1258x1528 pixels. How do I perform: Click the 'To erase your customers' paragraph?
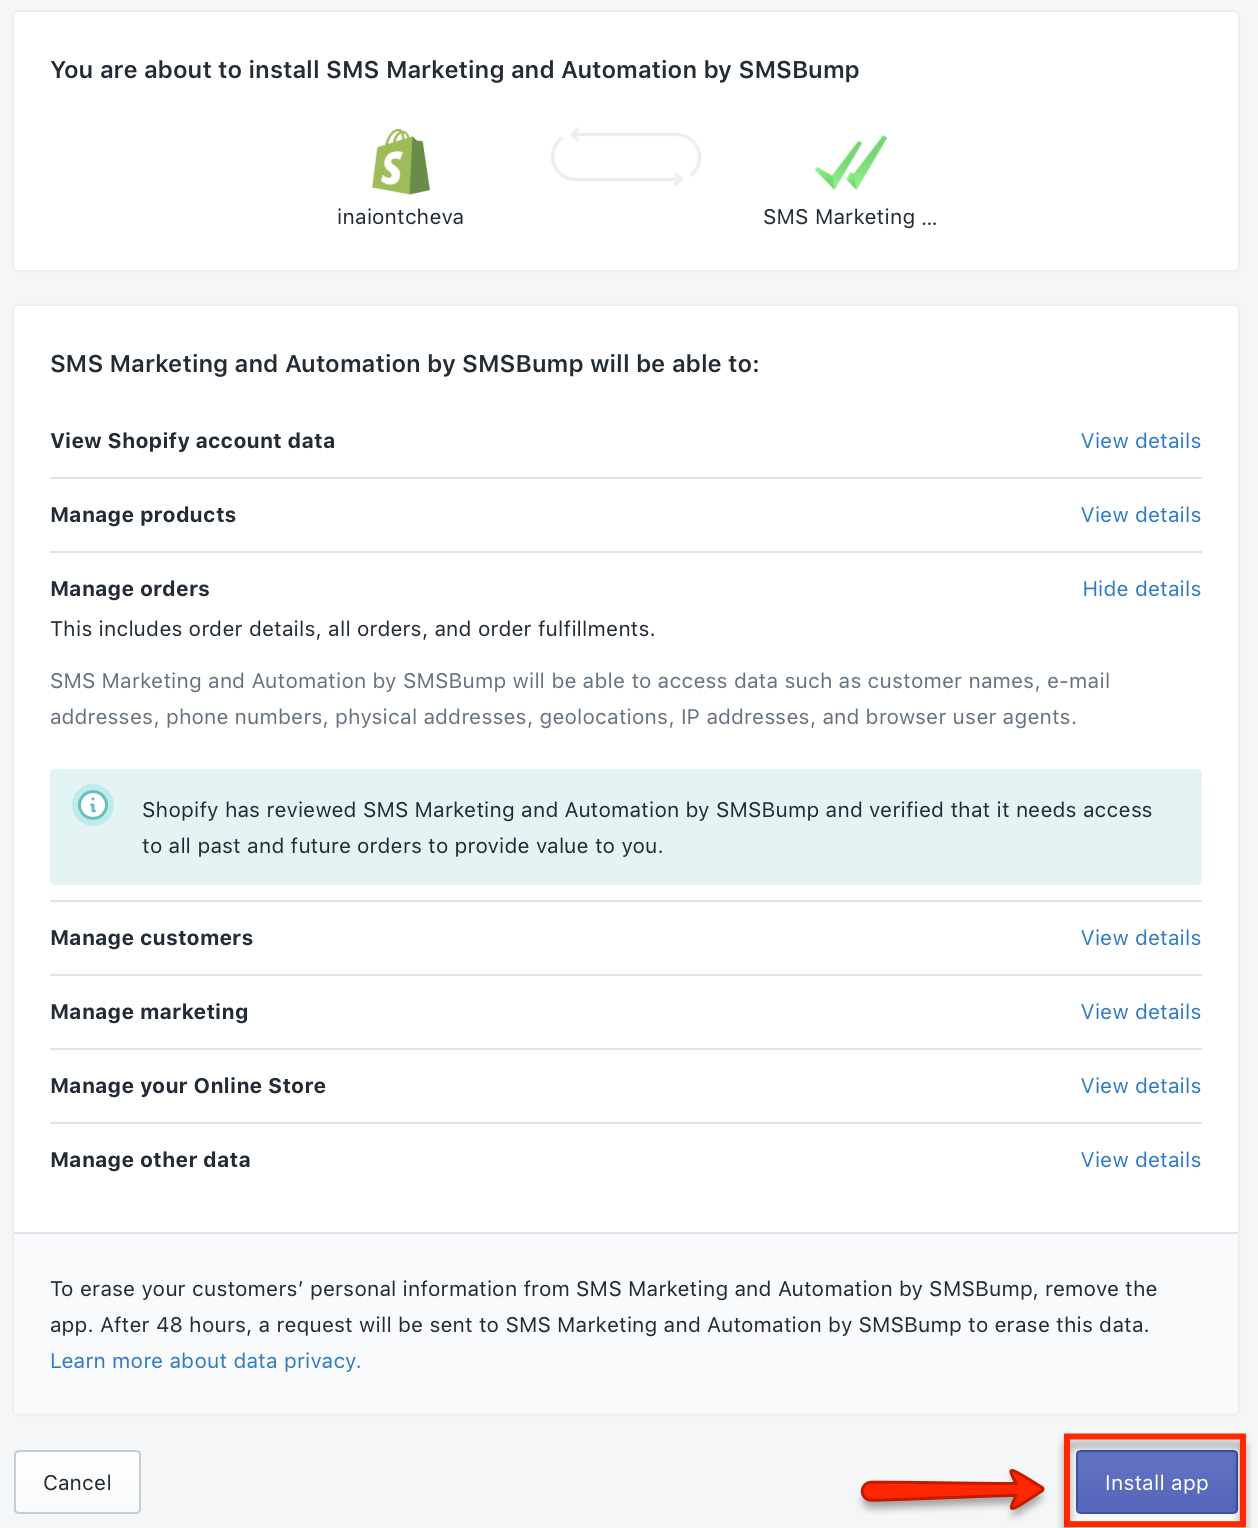click(x=604, y=1307)
